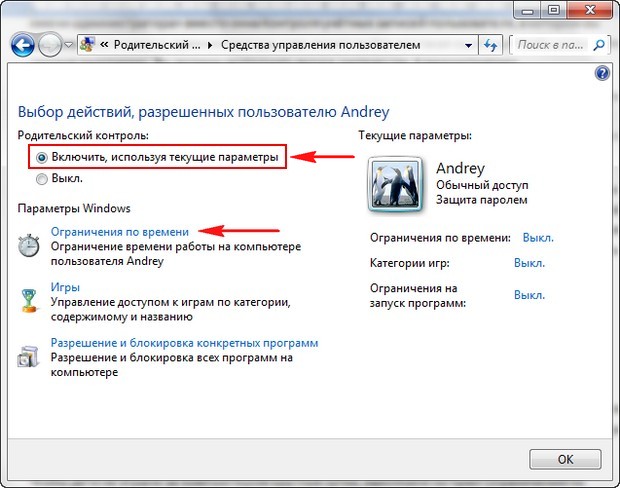This screenshot has width=620, height=488.
Task: Click the Текущие параметры heading
Action: [415, 136]
